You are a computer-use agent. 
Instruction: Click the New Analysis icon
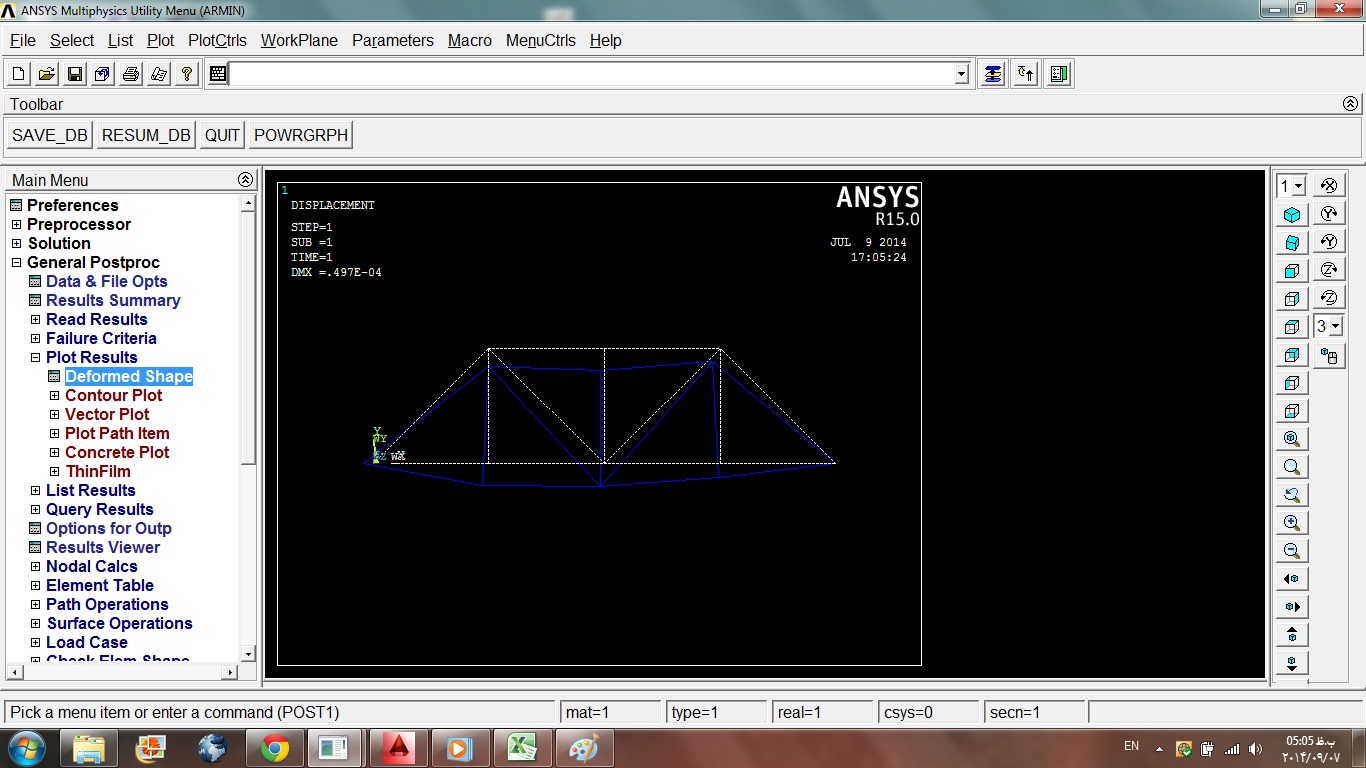pos(19,74)
